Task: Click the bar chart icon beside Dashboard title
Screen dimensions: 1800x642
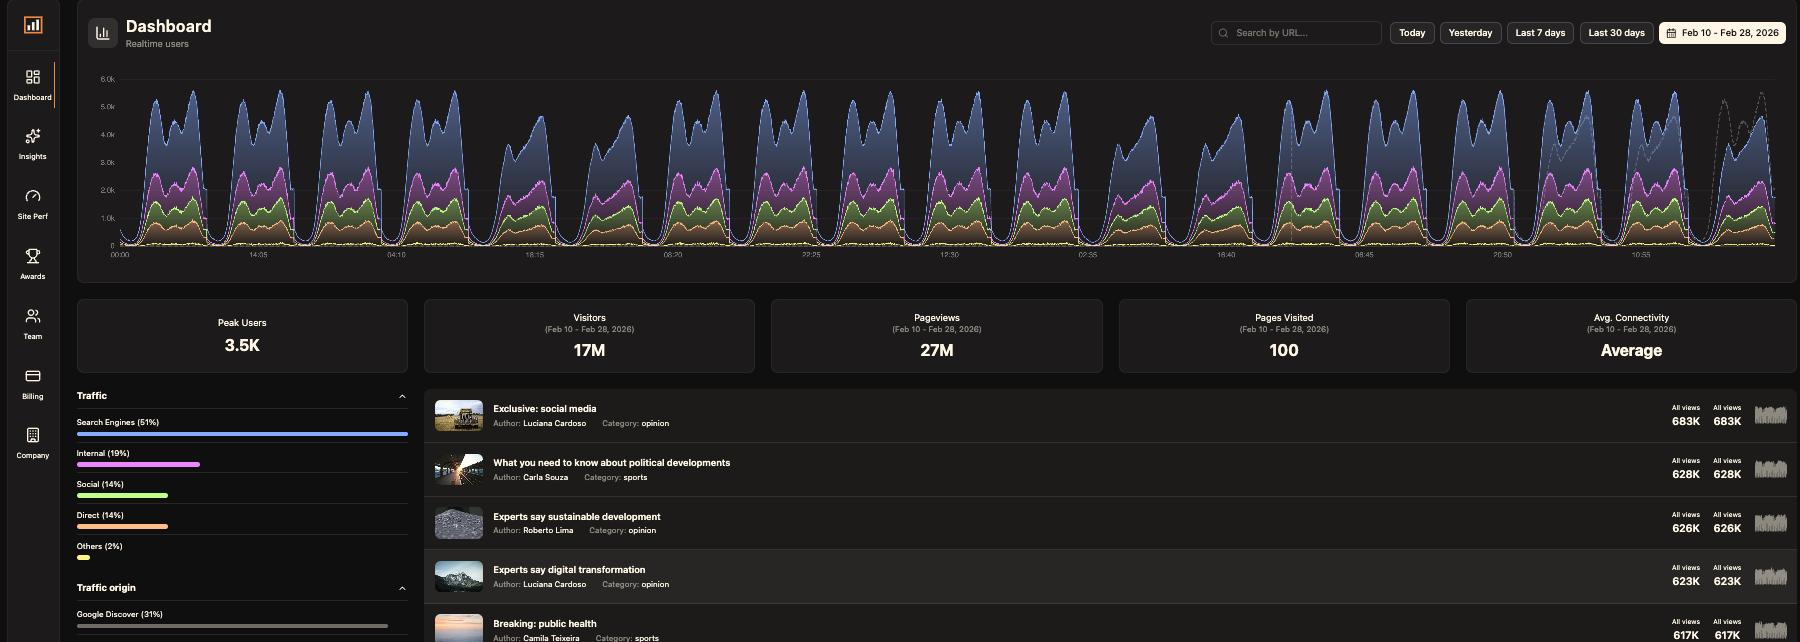Action: 102,33
